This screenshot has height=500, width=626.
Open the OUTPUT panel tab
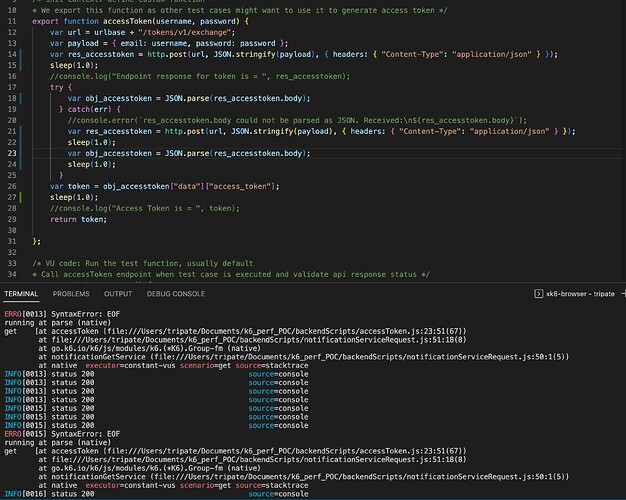point(118,294)
